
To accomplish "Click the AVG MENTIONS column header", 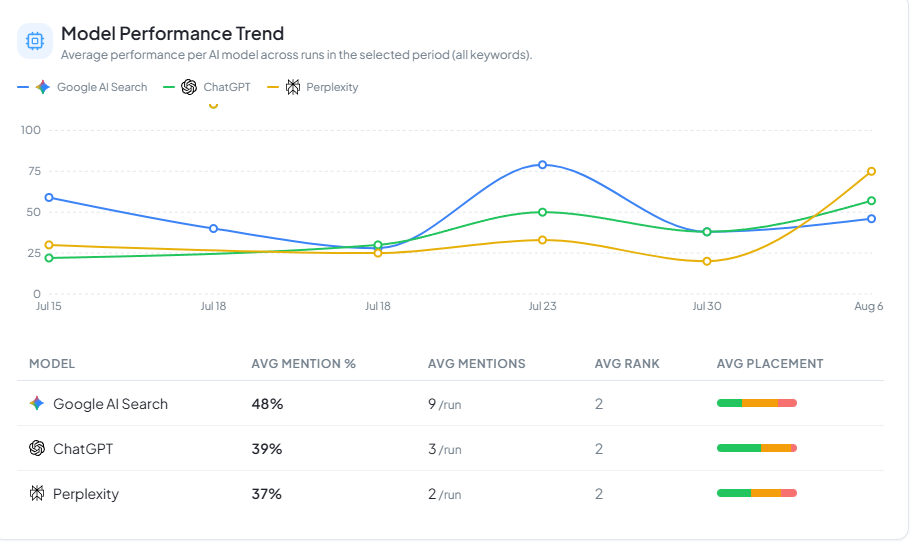I will (x=476, y=364).
